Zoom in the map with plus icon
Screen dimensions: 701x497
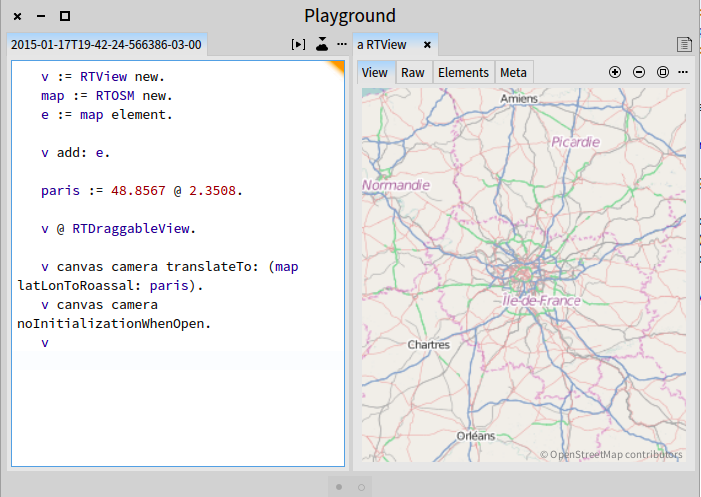615,73
